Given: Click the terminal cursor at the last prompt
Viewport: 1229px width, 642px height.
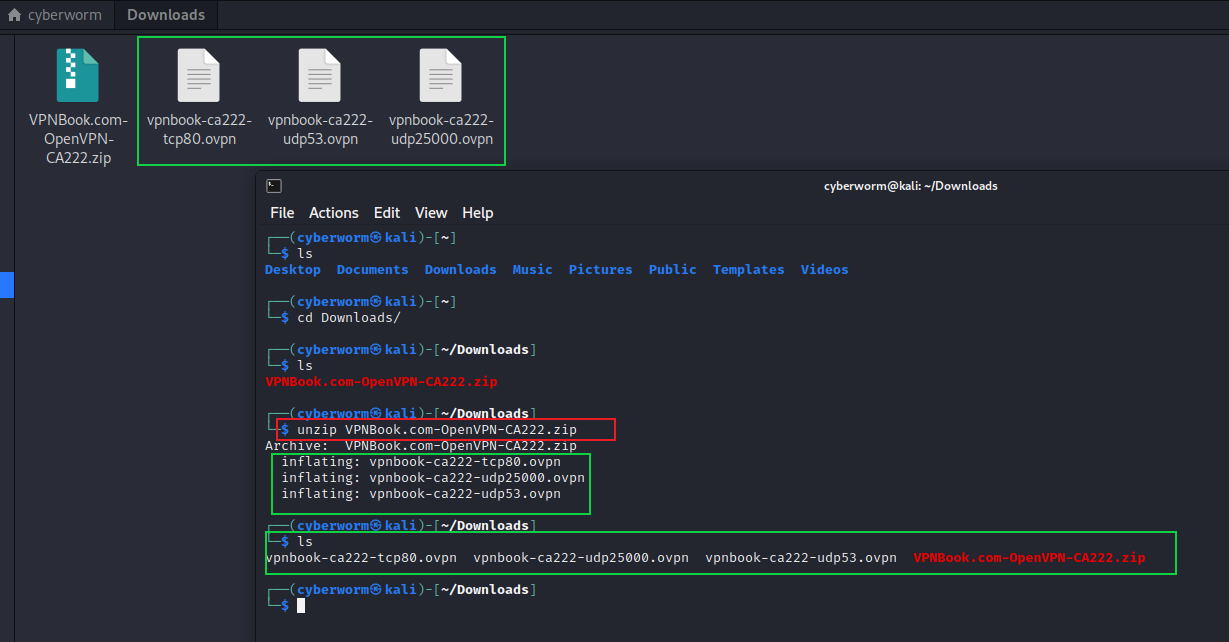Looking at the screenshot, I should pos(300,606).
